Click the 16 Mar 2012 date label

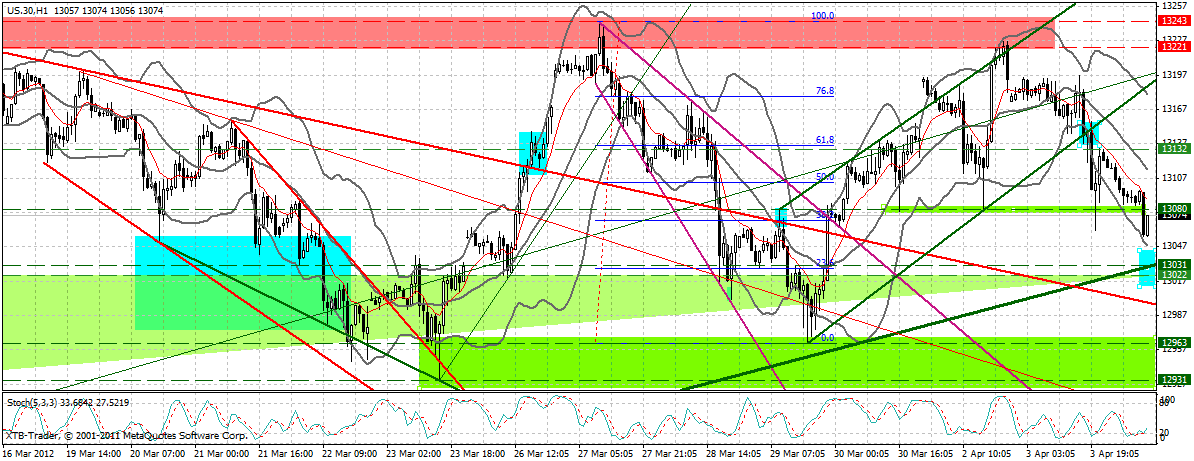point(27,453)
